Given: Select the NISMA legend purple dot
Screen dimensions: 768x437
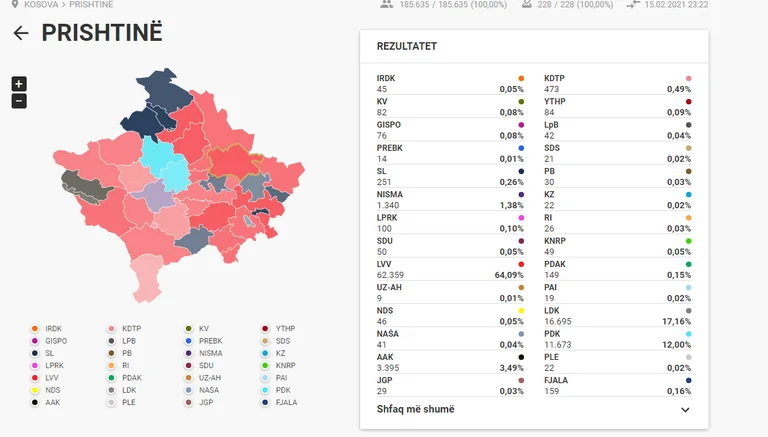Looking at the screenshot, I should (189, 353).
